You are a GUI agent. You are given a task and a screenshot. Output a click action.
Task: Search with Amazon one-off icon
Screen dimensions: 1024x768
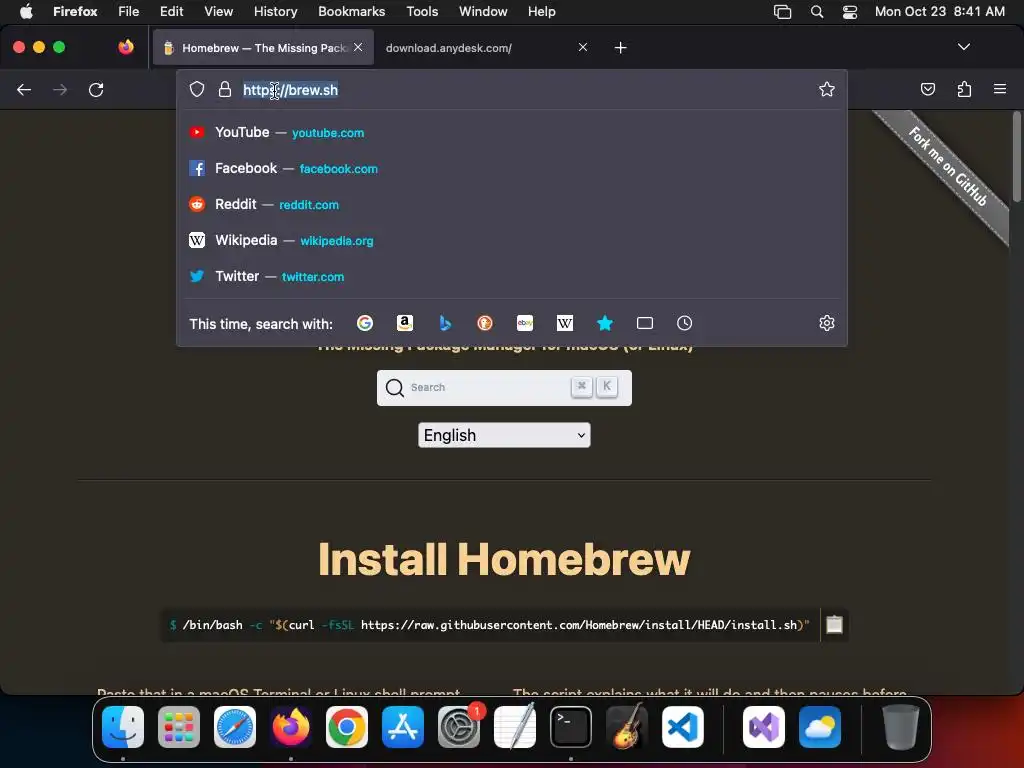405,323
